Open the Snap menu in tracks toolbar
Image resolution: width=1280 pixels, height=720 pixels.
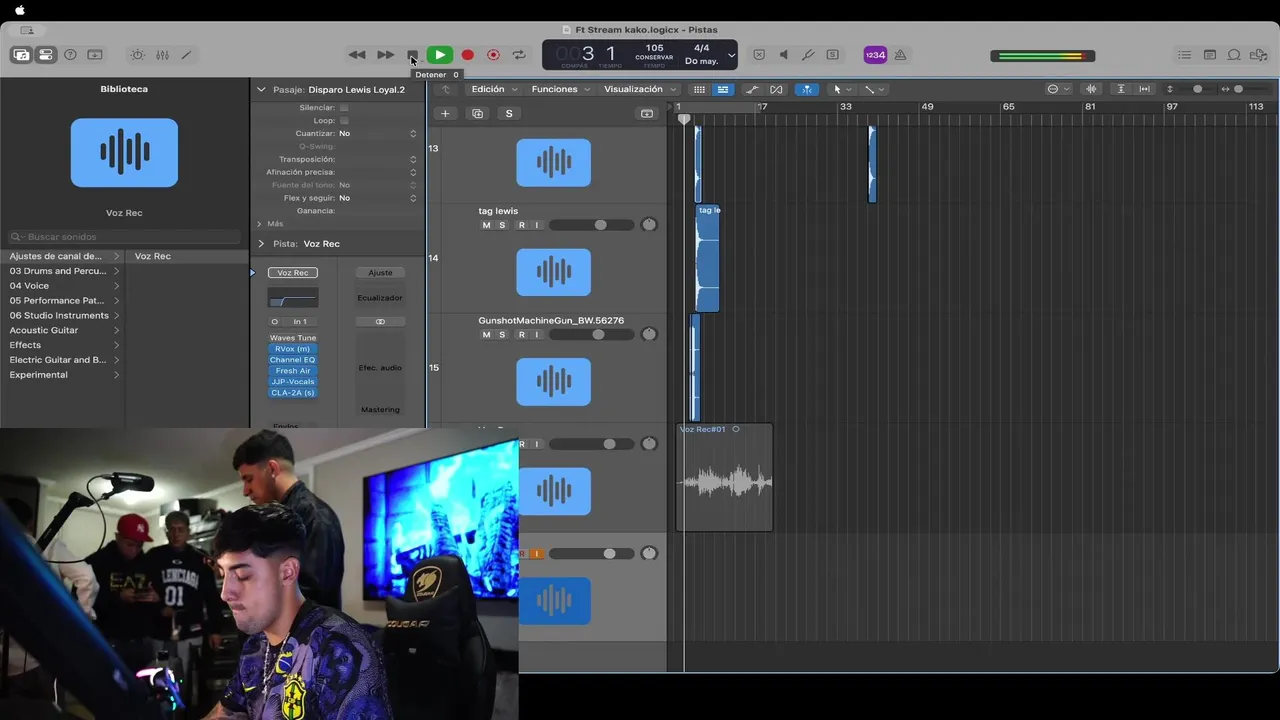[x=1057, y=89]
